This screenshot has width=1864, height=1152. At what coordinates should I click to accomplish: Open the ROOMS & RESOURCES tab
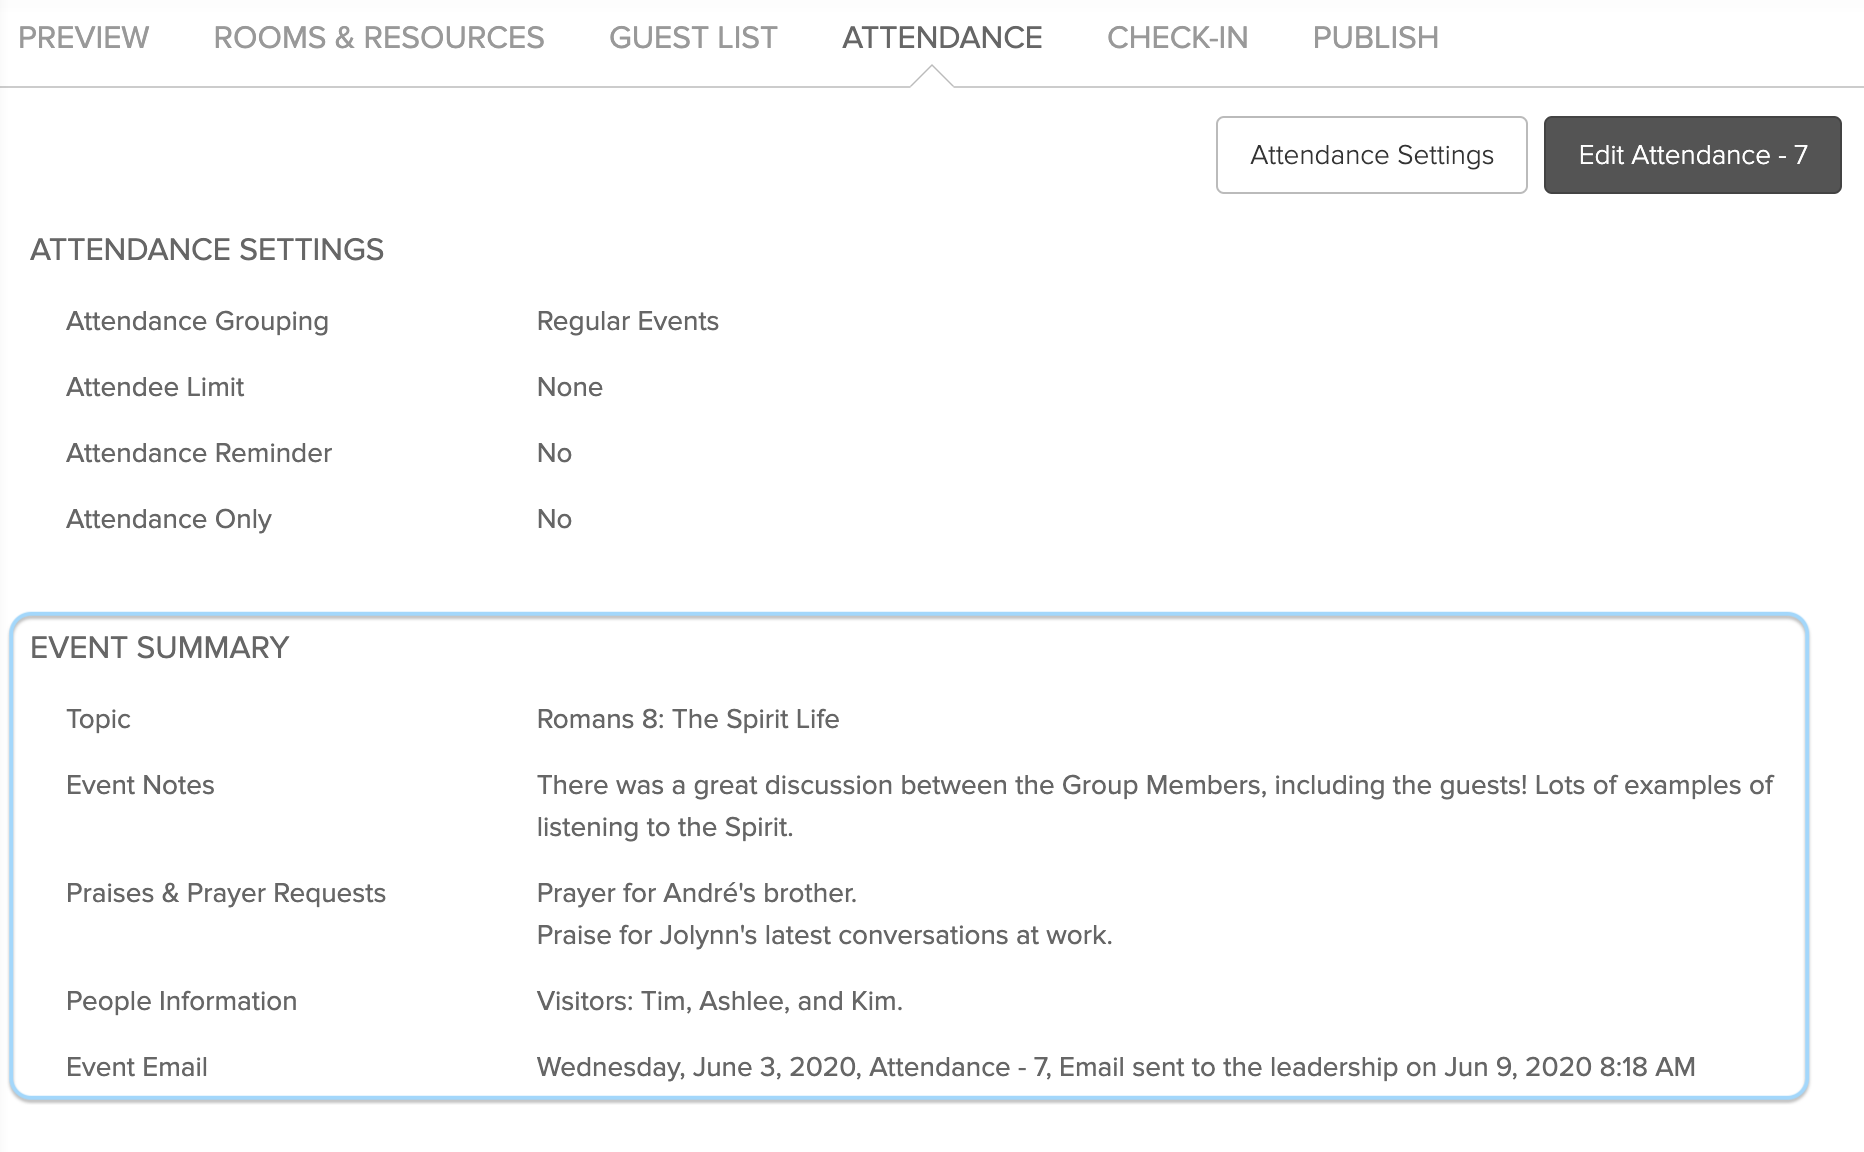377,38
